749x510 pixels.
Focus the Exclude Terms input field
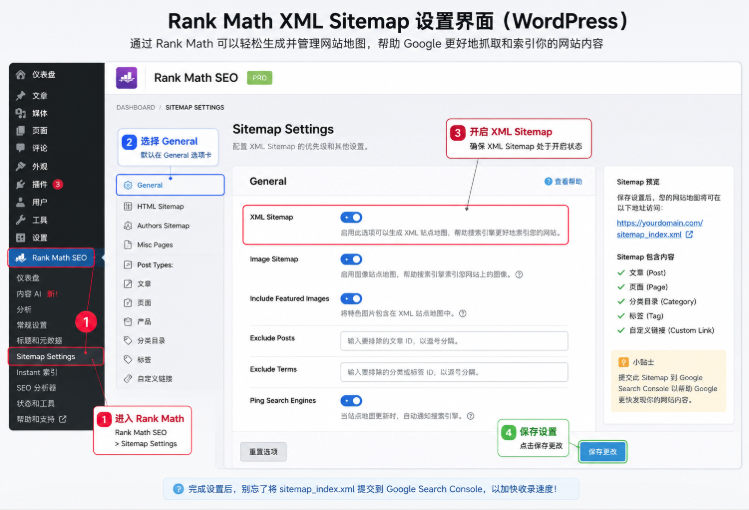coord(454,372)
